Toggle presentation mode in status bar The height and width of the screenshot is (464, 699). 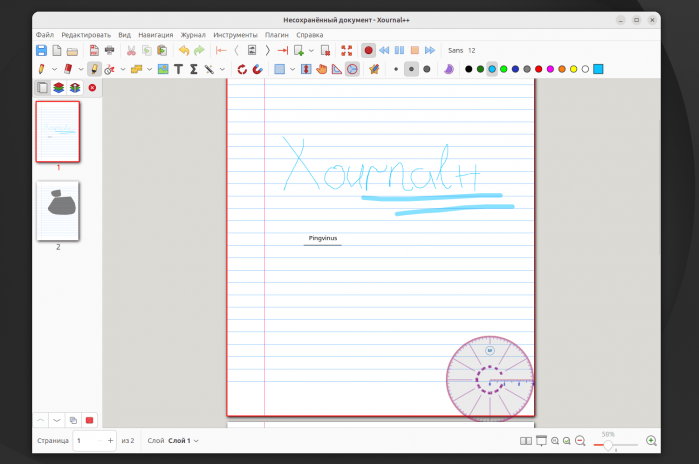pos(541,441)
